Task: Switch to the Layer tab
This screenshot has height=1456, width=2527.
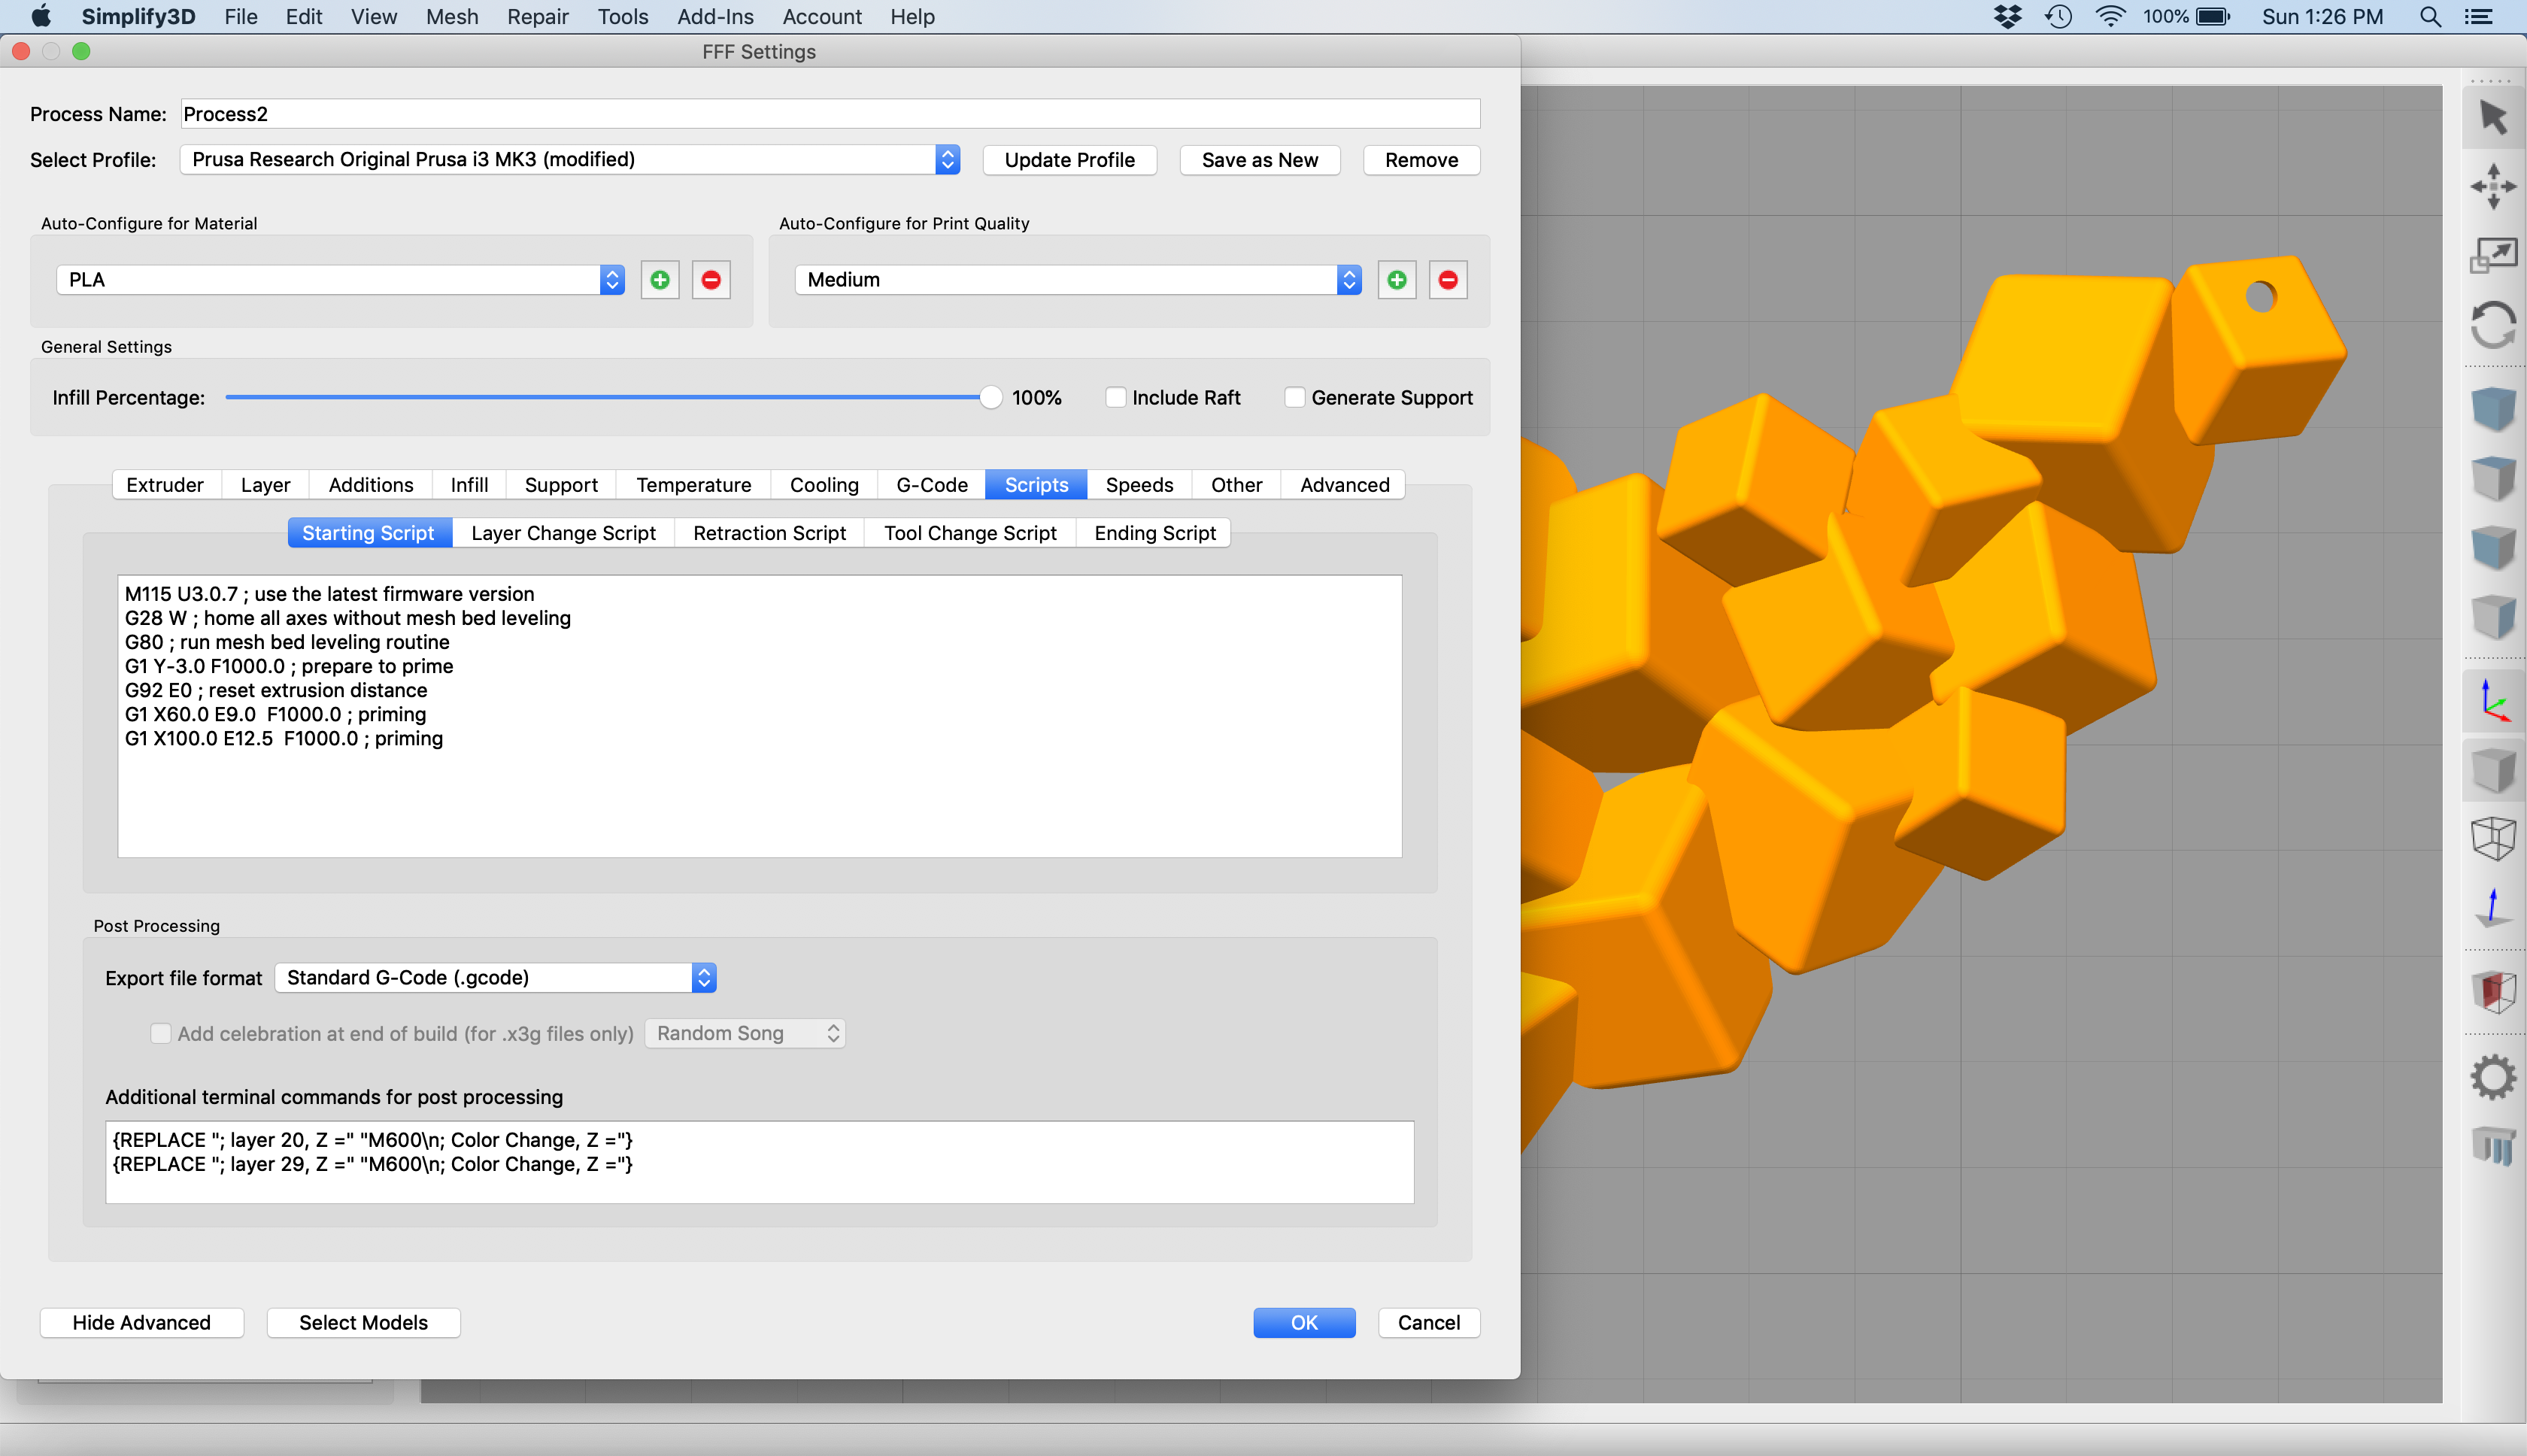Action: tap(265, 485)
